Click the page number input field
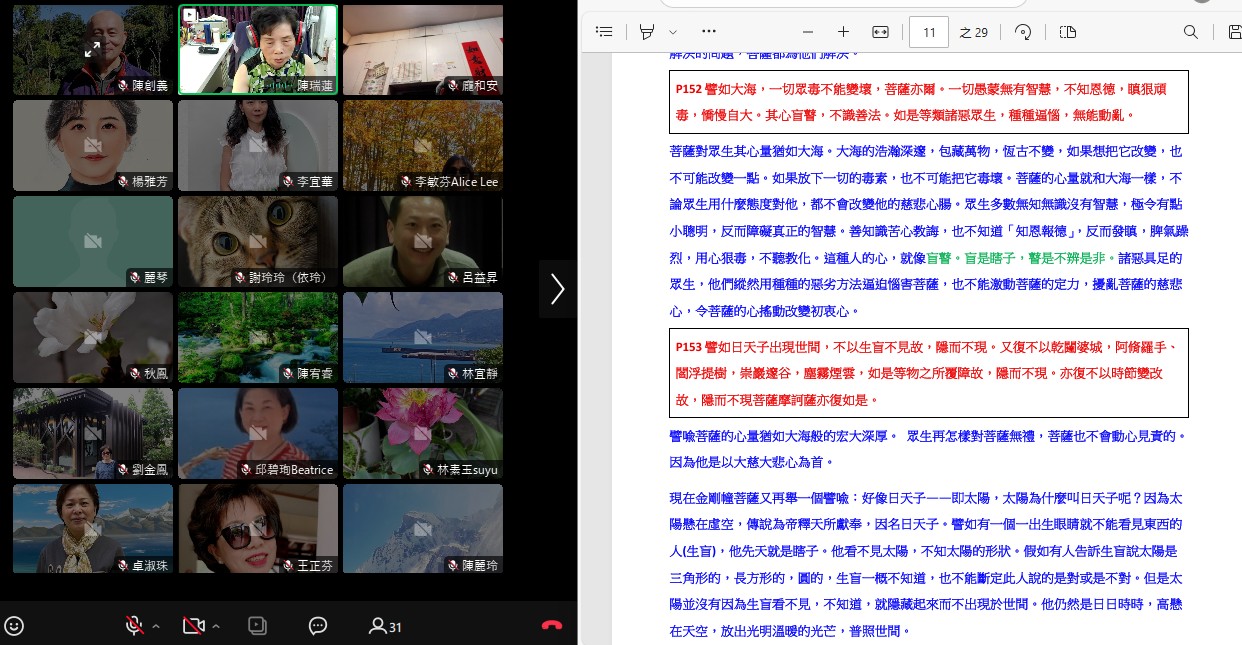Image resolution: width=1242 pixels, height=645 pixels. [x=929, y=32]
